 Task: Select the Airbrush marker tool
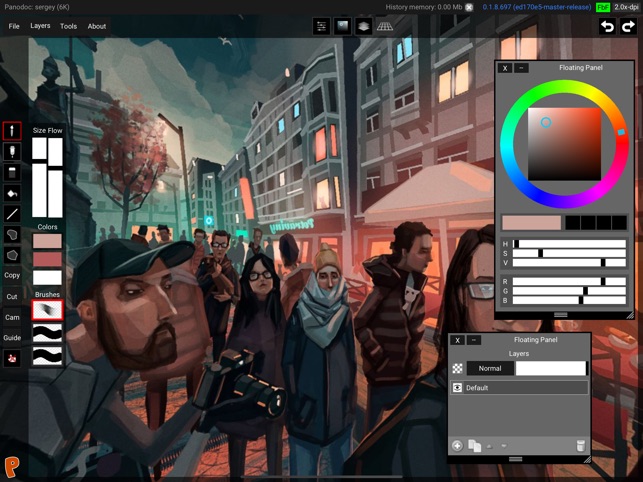[12, 151]
